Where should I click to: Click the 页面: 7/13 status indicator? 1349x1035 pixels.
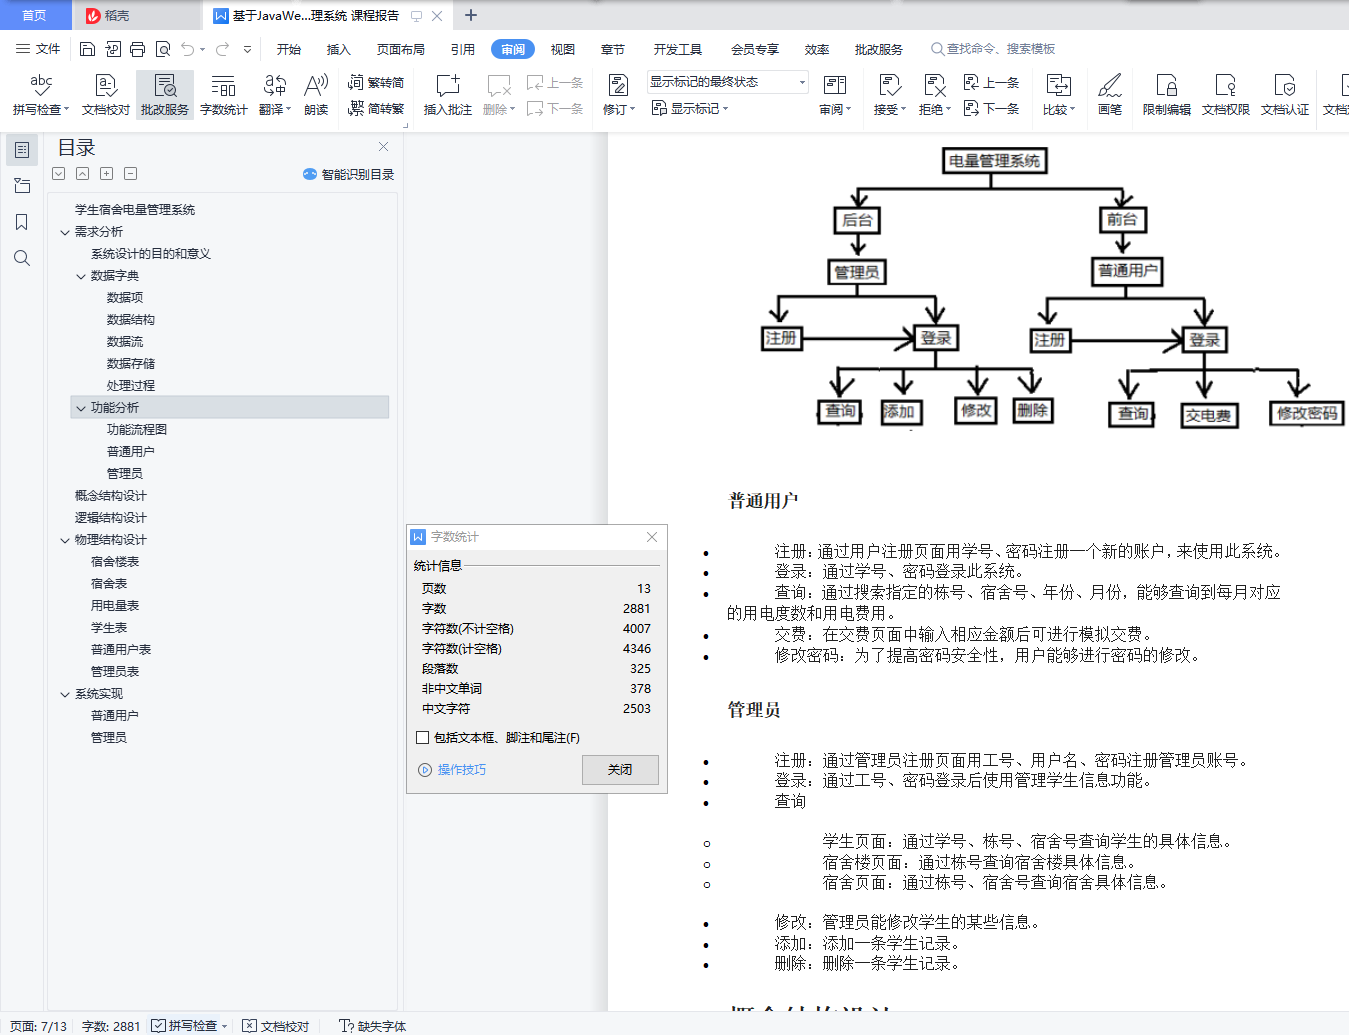[39, 1026]
